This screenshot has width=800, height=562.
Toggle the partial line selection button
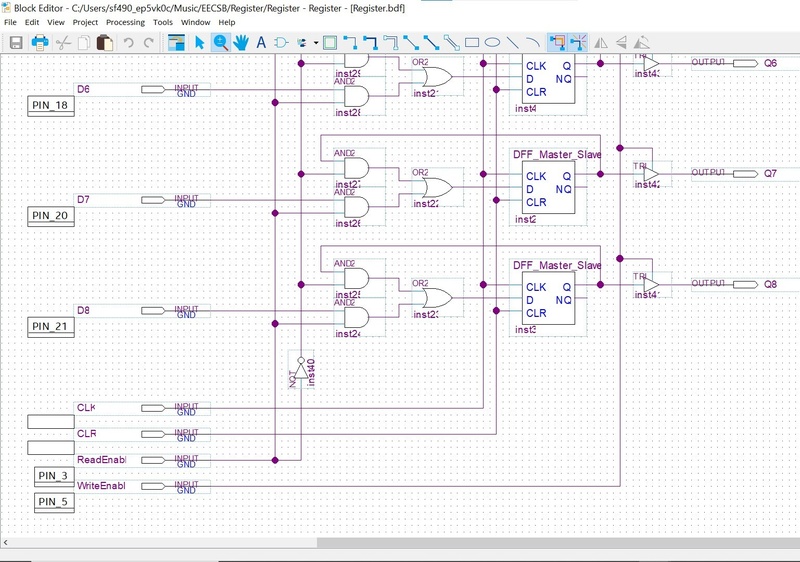578,43
